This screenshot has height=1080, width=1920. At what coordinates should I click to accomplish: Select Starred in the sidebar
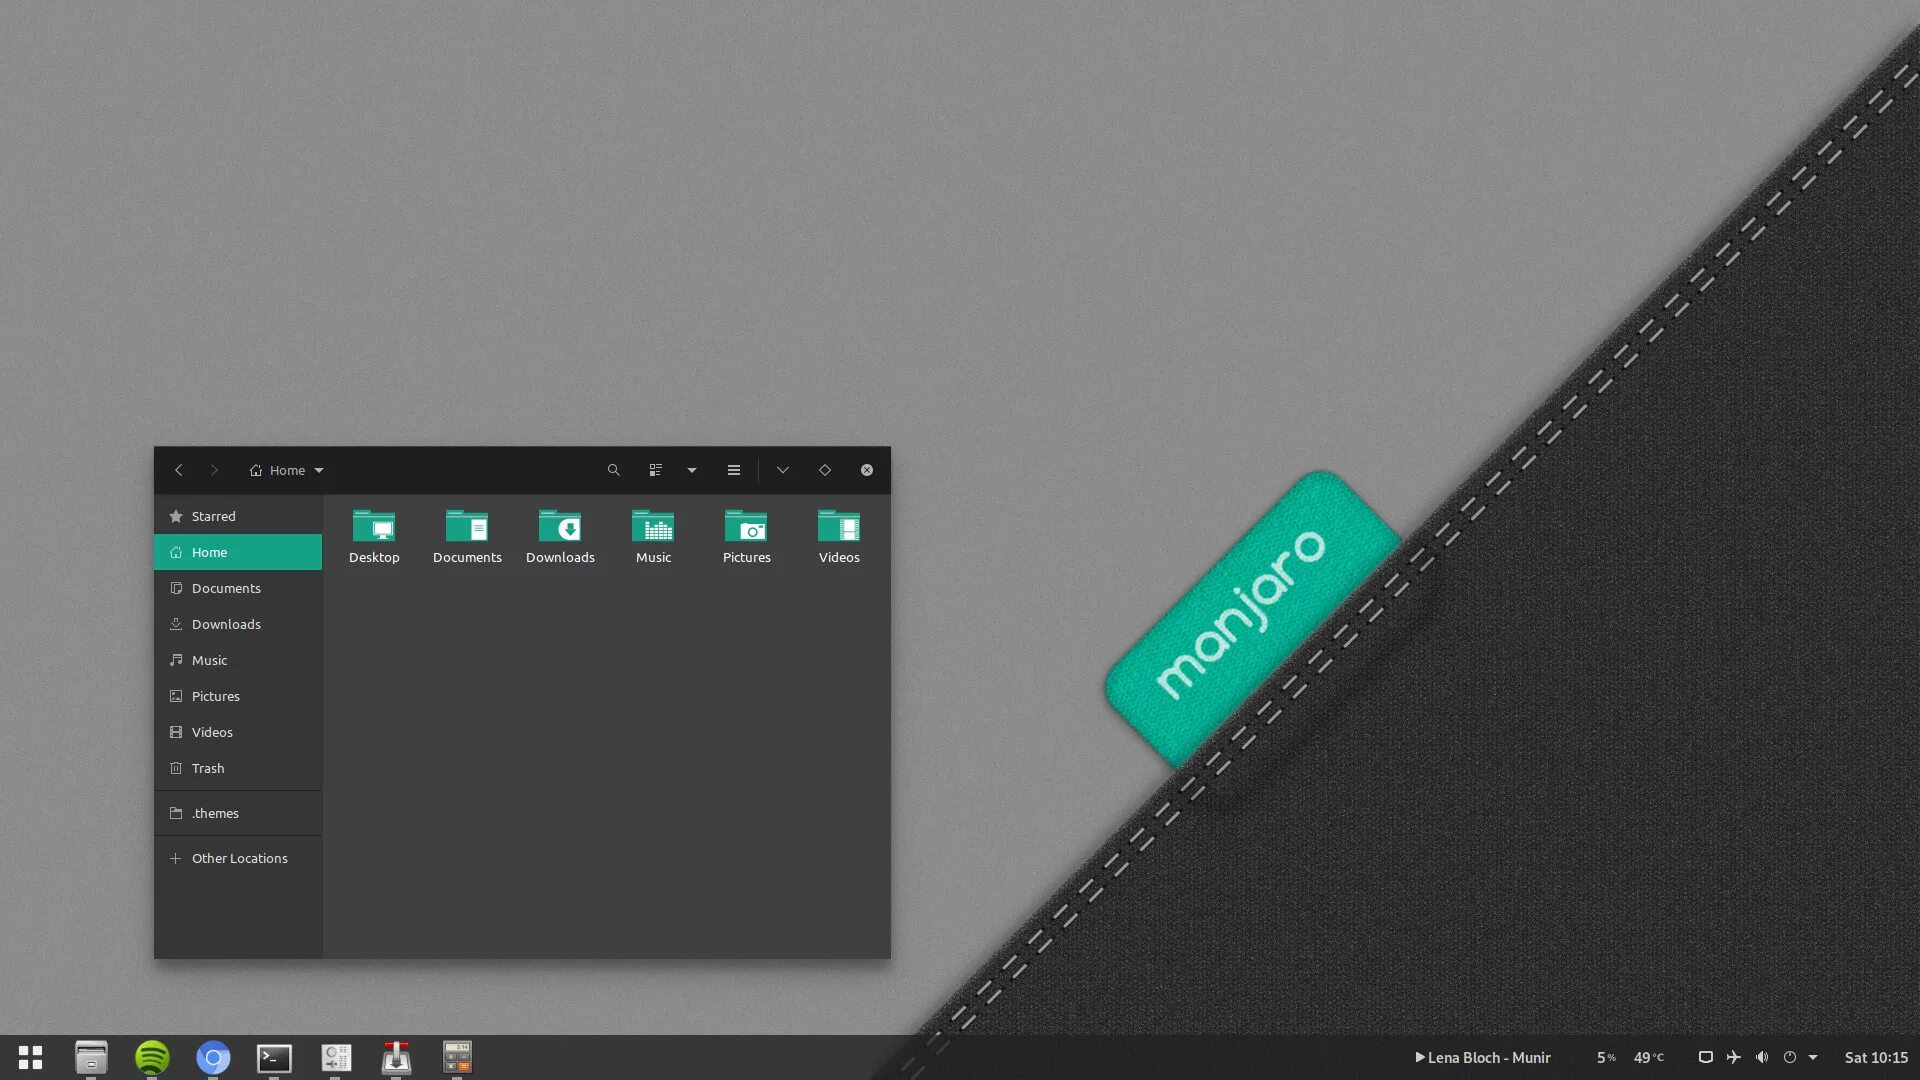tap(213, 516)
